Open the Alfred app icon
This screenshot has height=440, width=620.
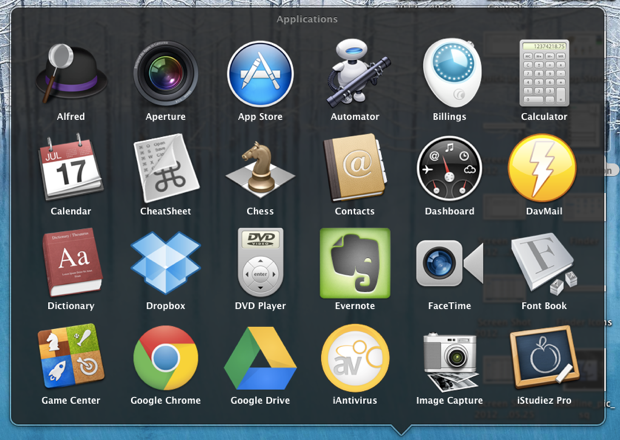click(71, 73)
